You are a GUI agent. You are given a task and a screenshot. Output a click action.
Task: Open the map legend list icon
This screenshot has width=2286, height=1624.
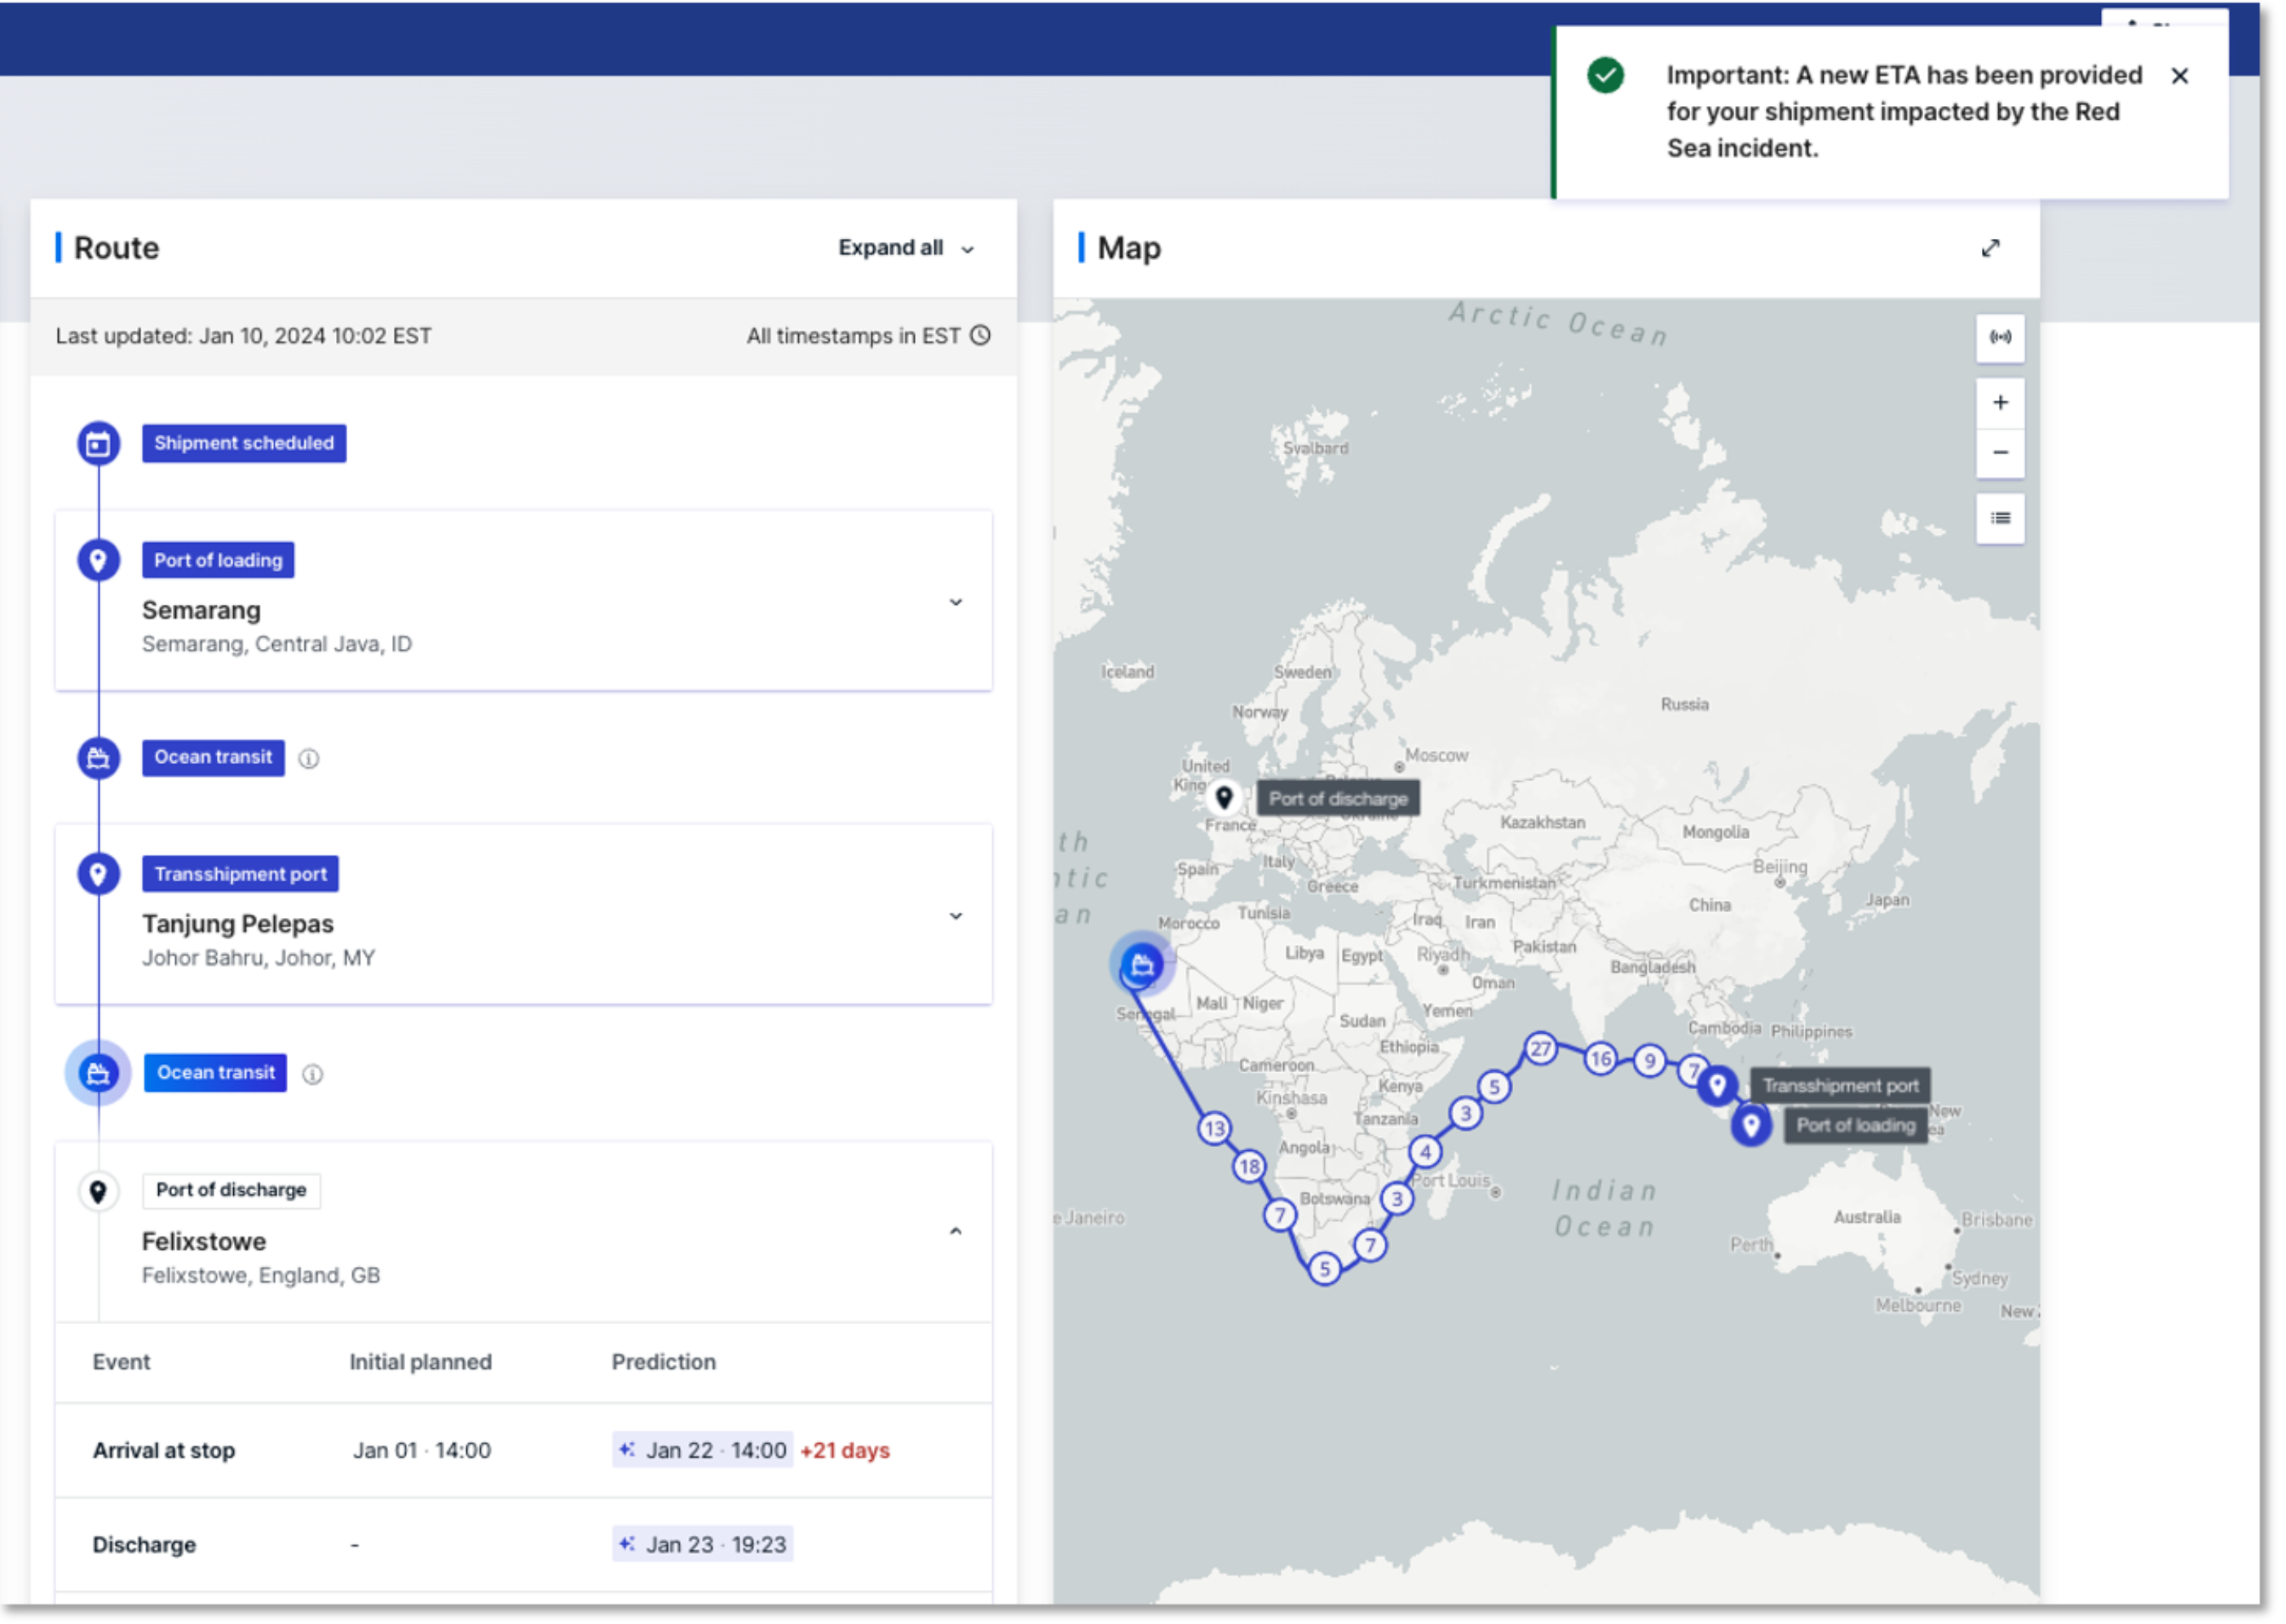pyautogui.click(x=2000, y=518)
